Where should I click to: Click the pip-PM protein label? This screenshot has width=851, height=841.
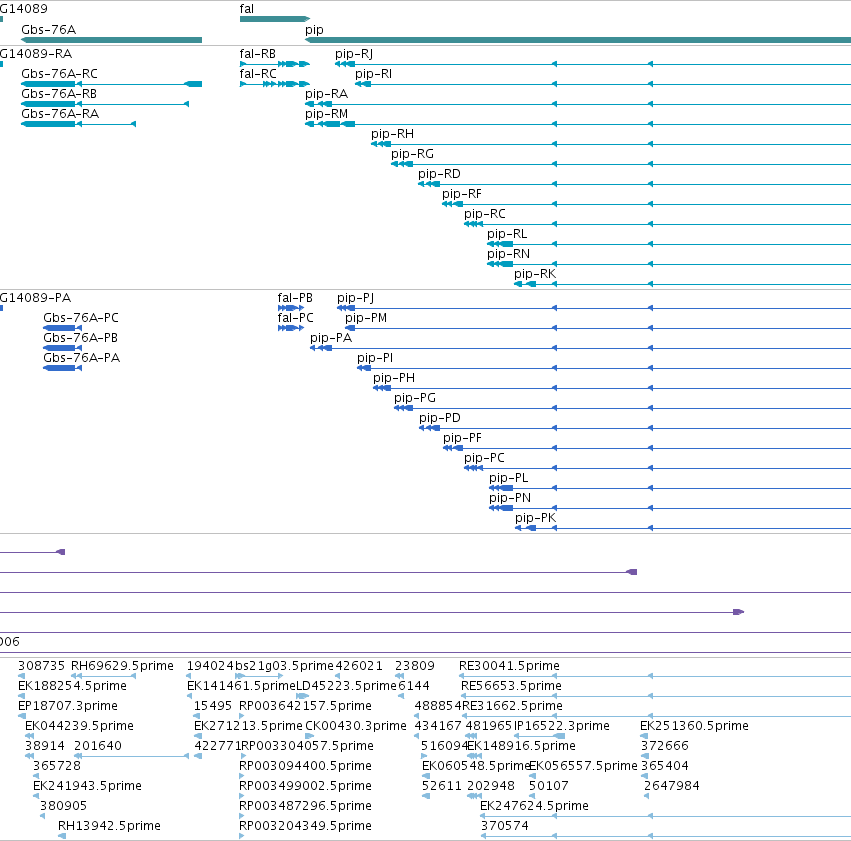point(366,317)
